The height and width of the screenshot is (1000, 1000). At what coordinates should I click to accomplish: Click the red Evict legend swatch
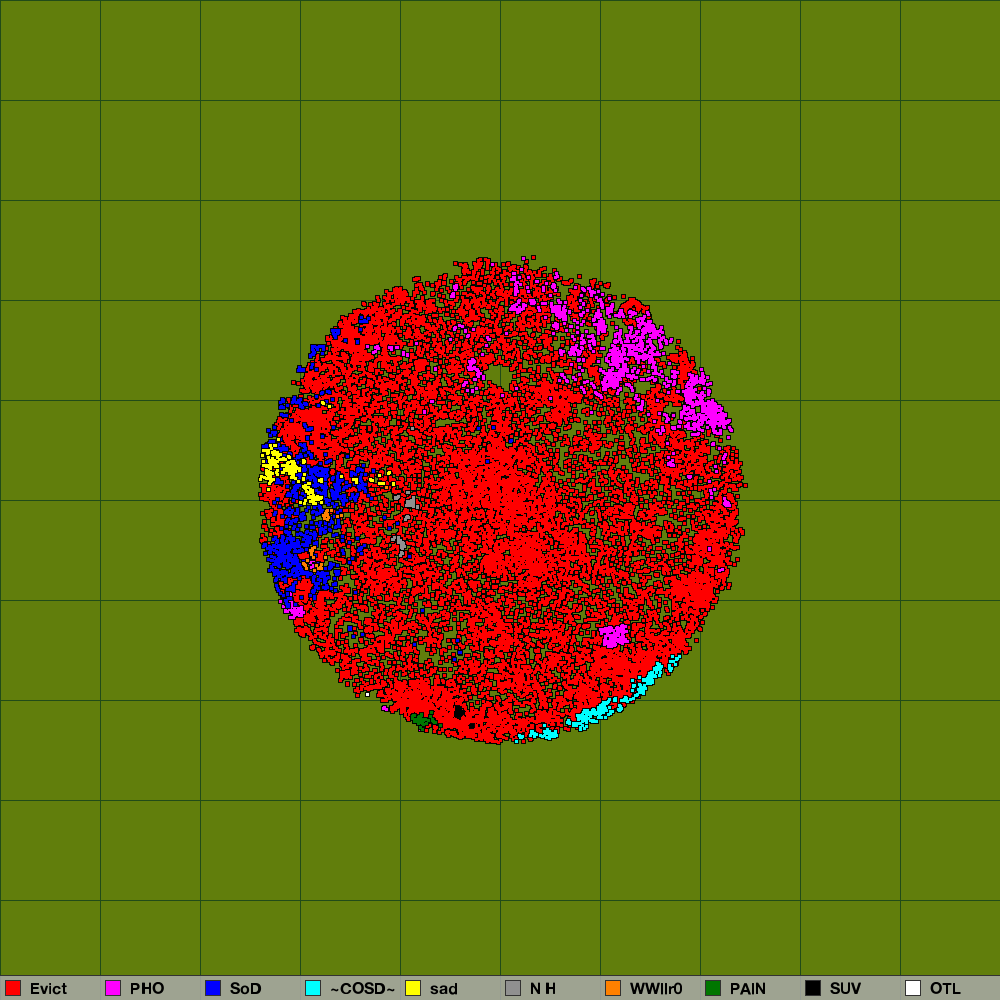pyautogui.click(x=13, y=988)
